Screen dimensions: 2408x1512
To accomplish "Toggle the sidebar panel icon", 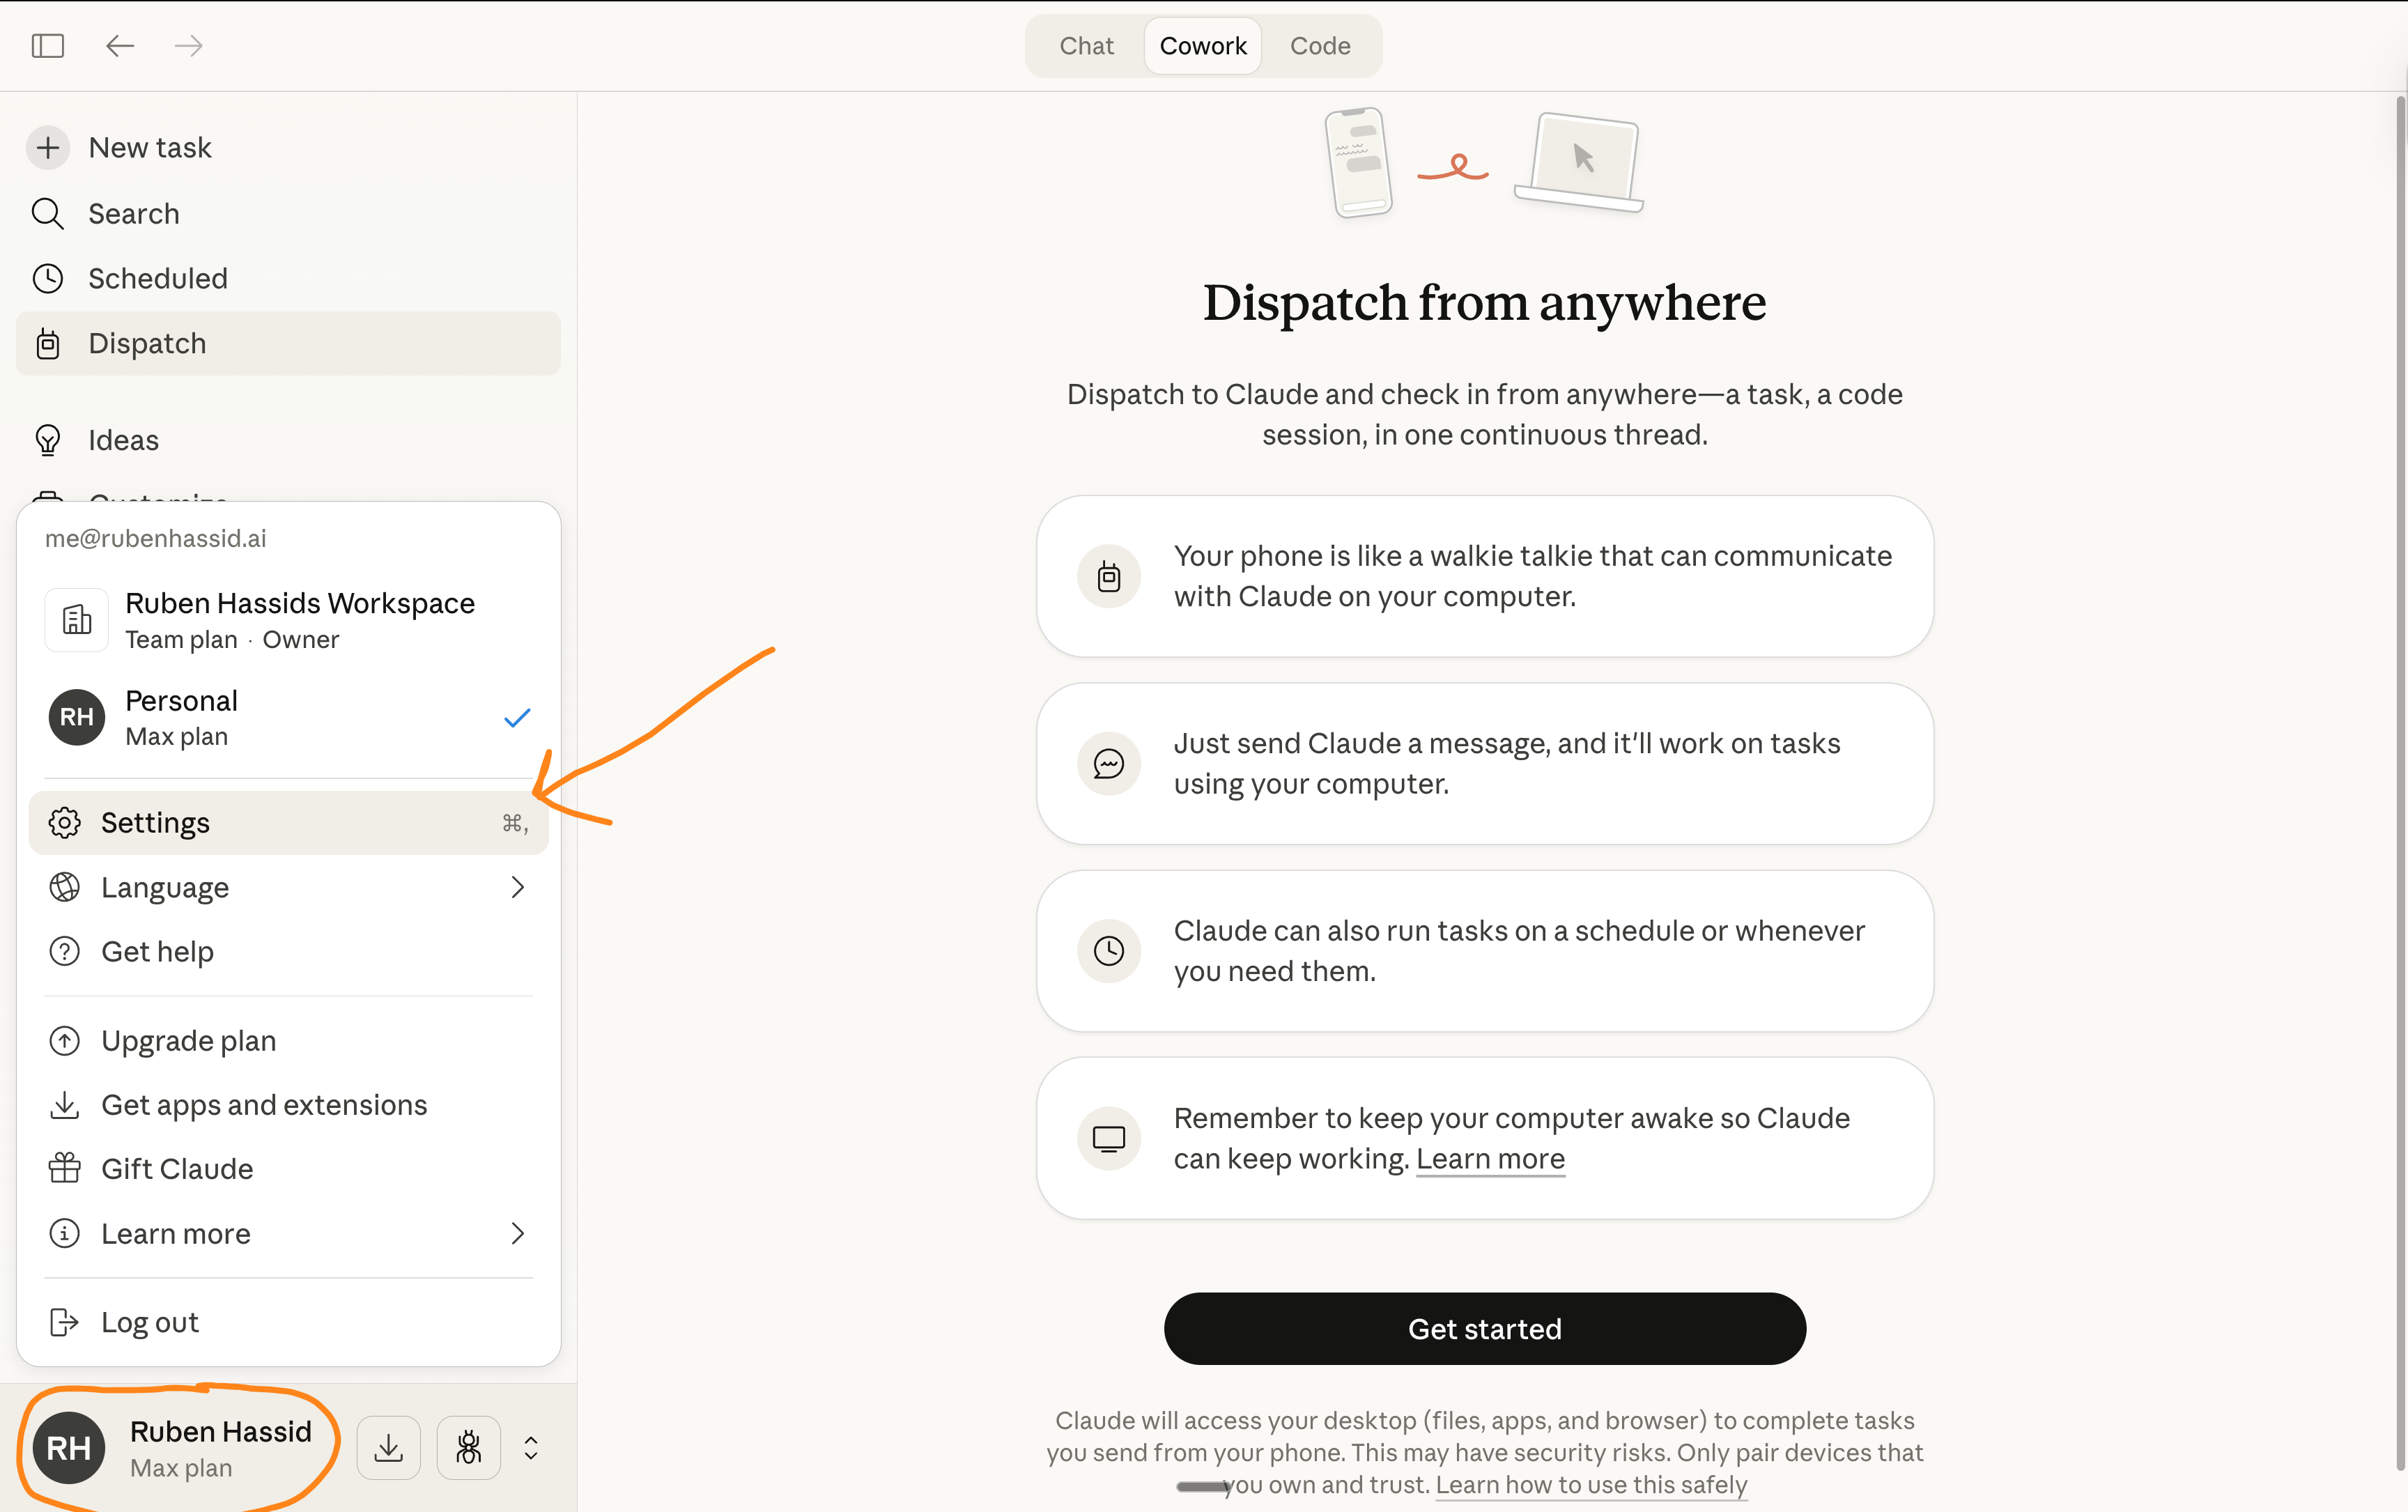I will (x=48, y=46).
